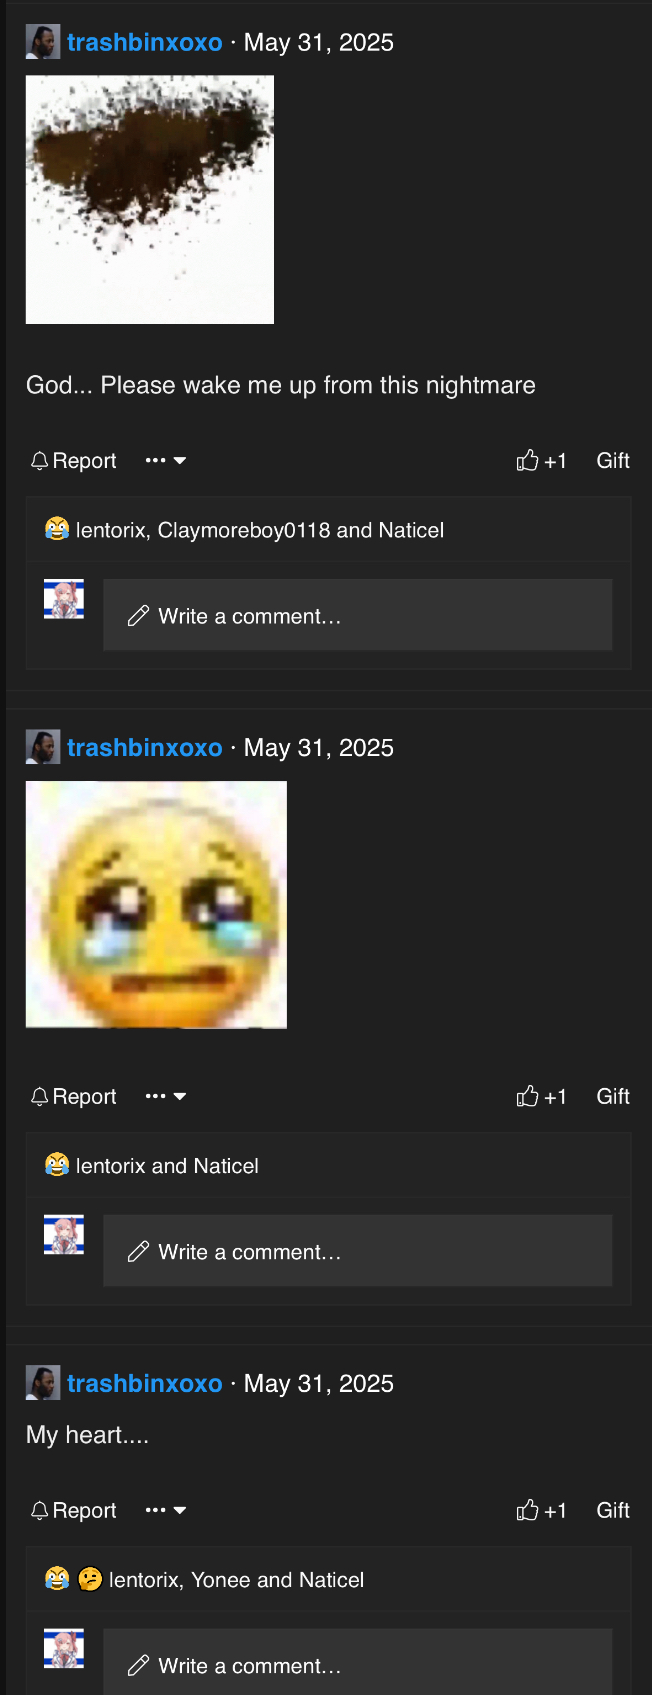Open the crying emoji image thumbnail
Image resolution: width=652 pixels, height=1695 pixels.
[x=156, y=905]
